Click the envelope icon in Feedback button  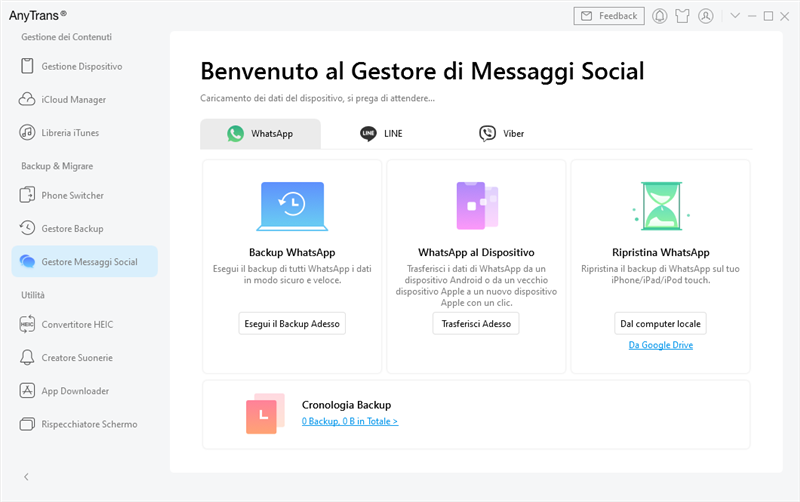point(587,16)
